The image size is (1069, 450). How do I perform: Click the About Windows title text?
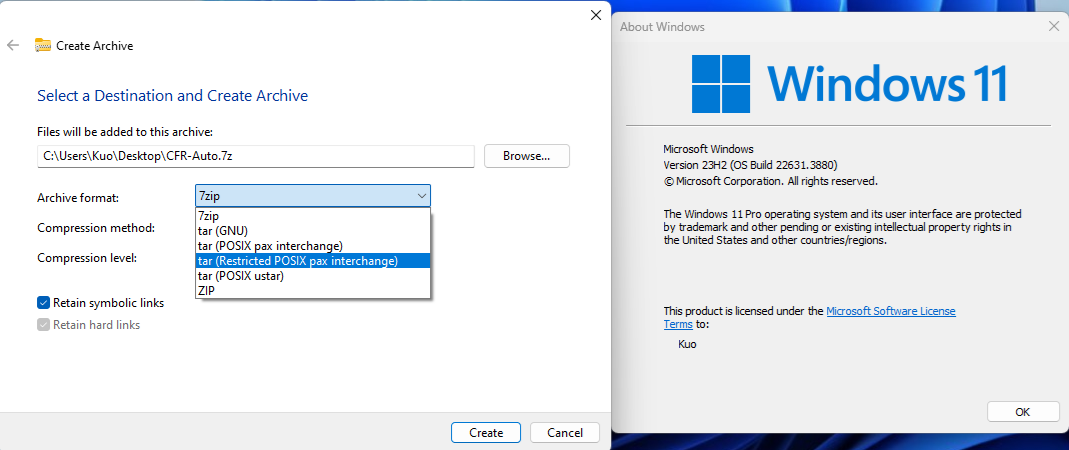pyautogui.click(x=662, y=27)
